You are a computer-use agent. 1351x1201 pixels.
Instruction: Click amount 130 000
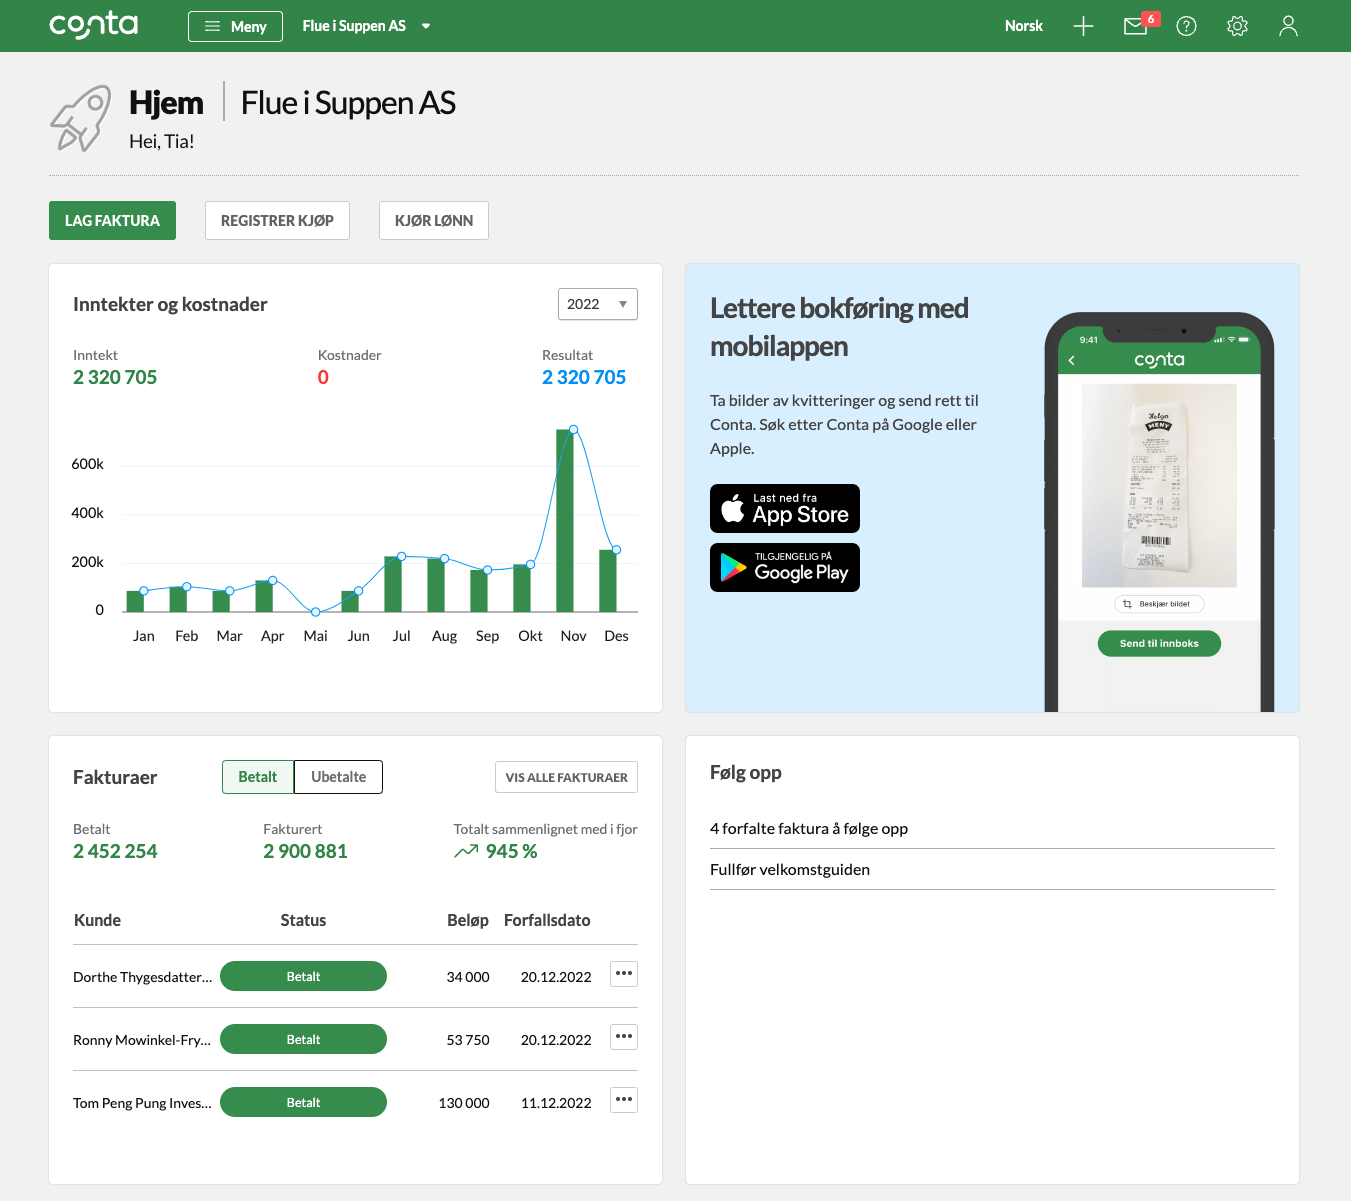tap(464, 1103)
